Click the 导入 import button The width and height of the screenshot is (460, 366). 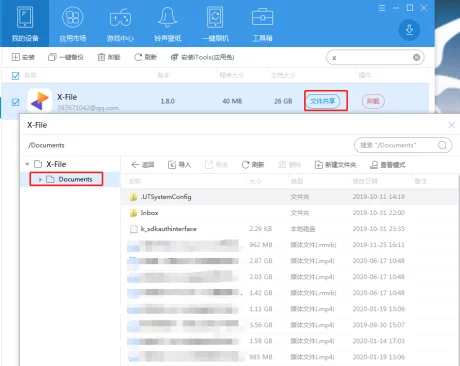pos(179,165)
